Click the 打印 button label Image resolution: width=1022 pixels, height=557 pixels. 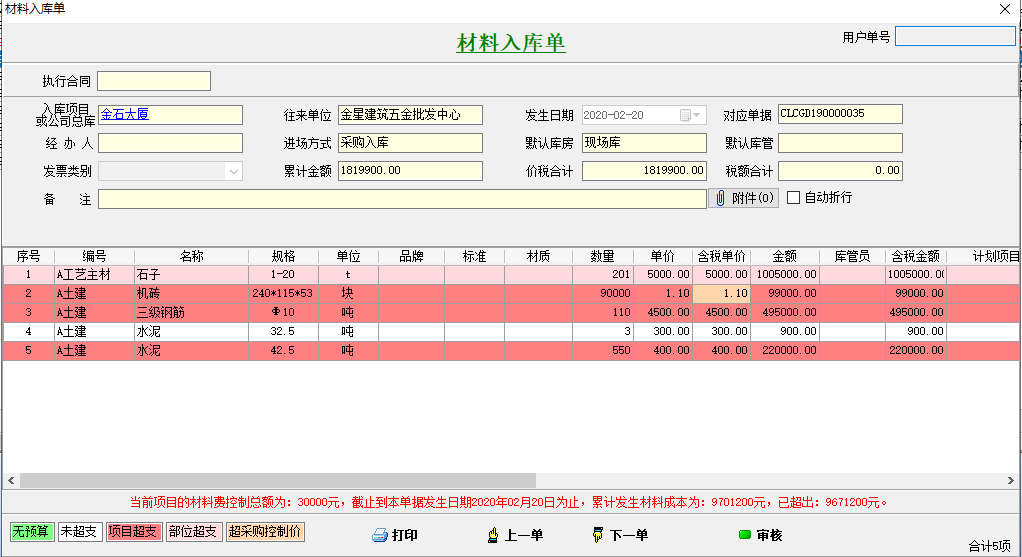tap(405, 536)
